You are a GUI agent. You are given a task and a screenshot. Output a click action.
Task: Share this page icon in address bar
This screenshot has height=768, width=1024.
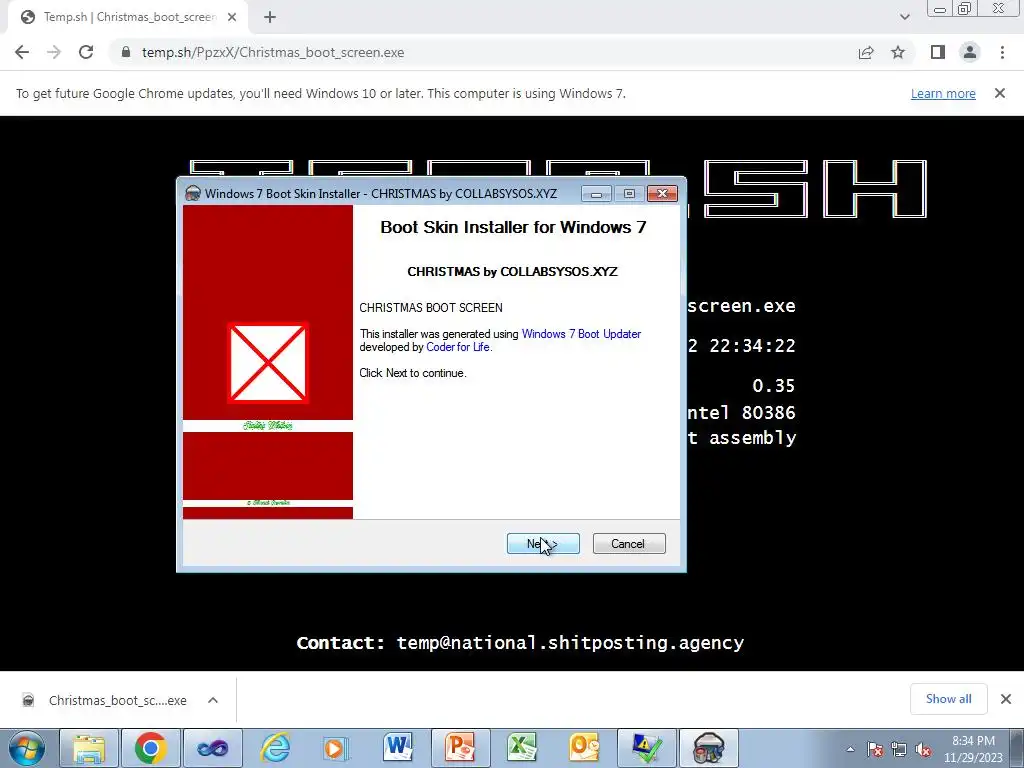click(866, 52)
